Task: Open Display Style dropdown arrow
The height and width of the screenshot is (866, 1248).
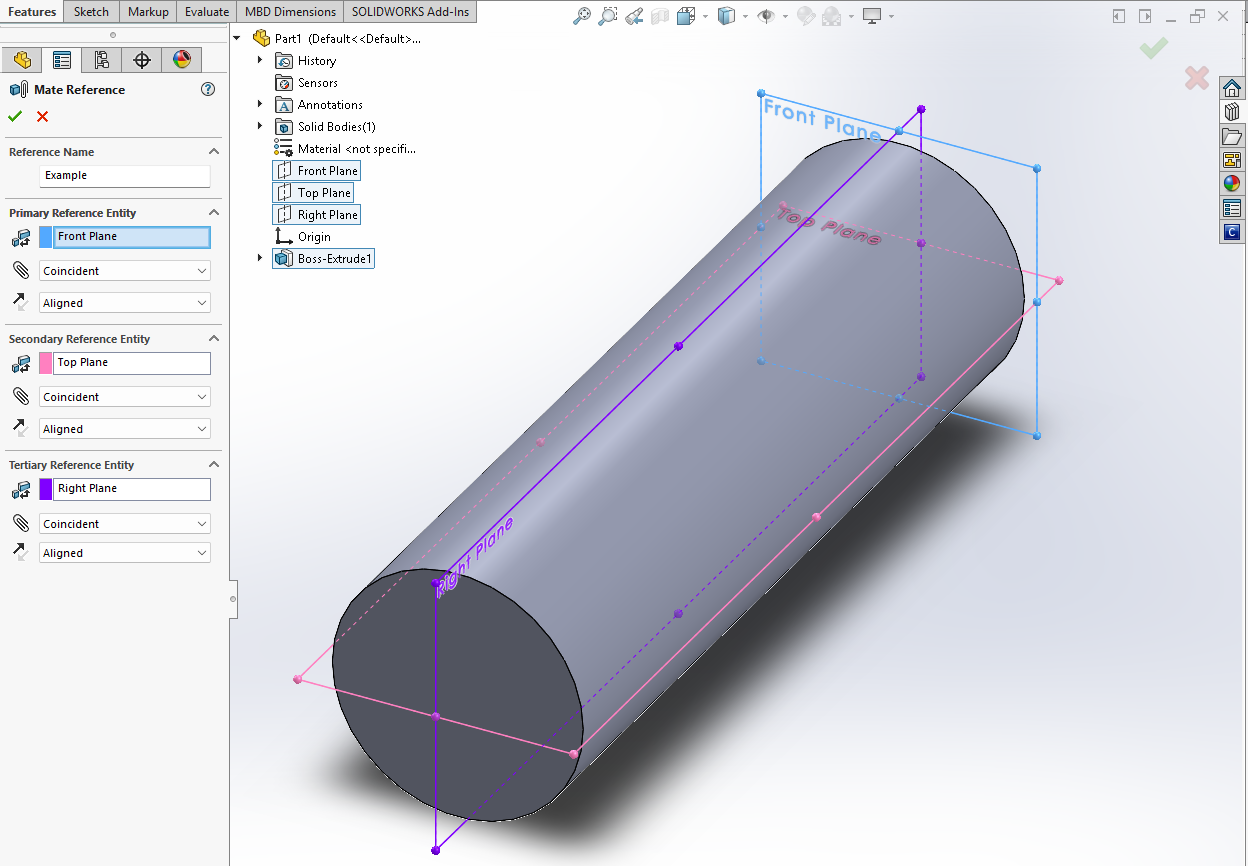Action: click(x=745, y=16)
